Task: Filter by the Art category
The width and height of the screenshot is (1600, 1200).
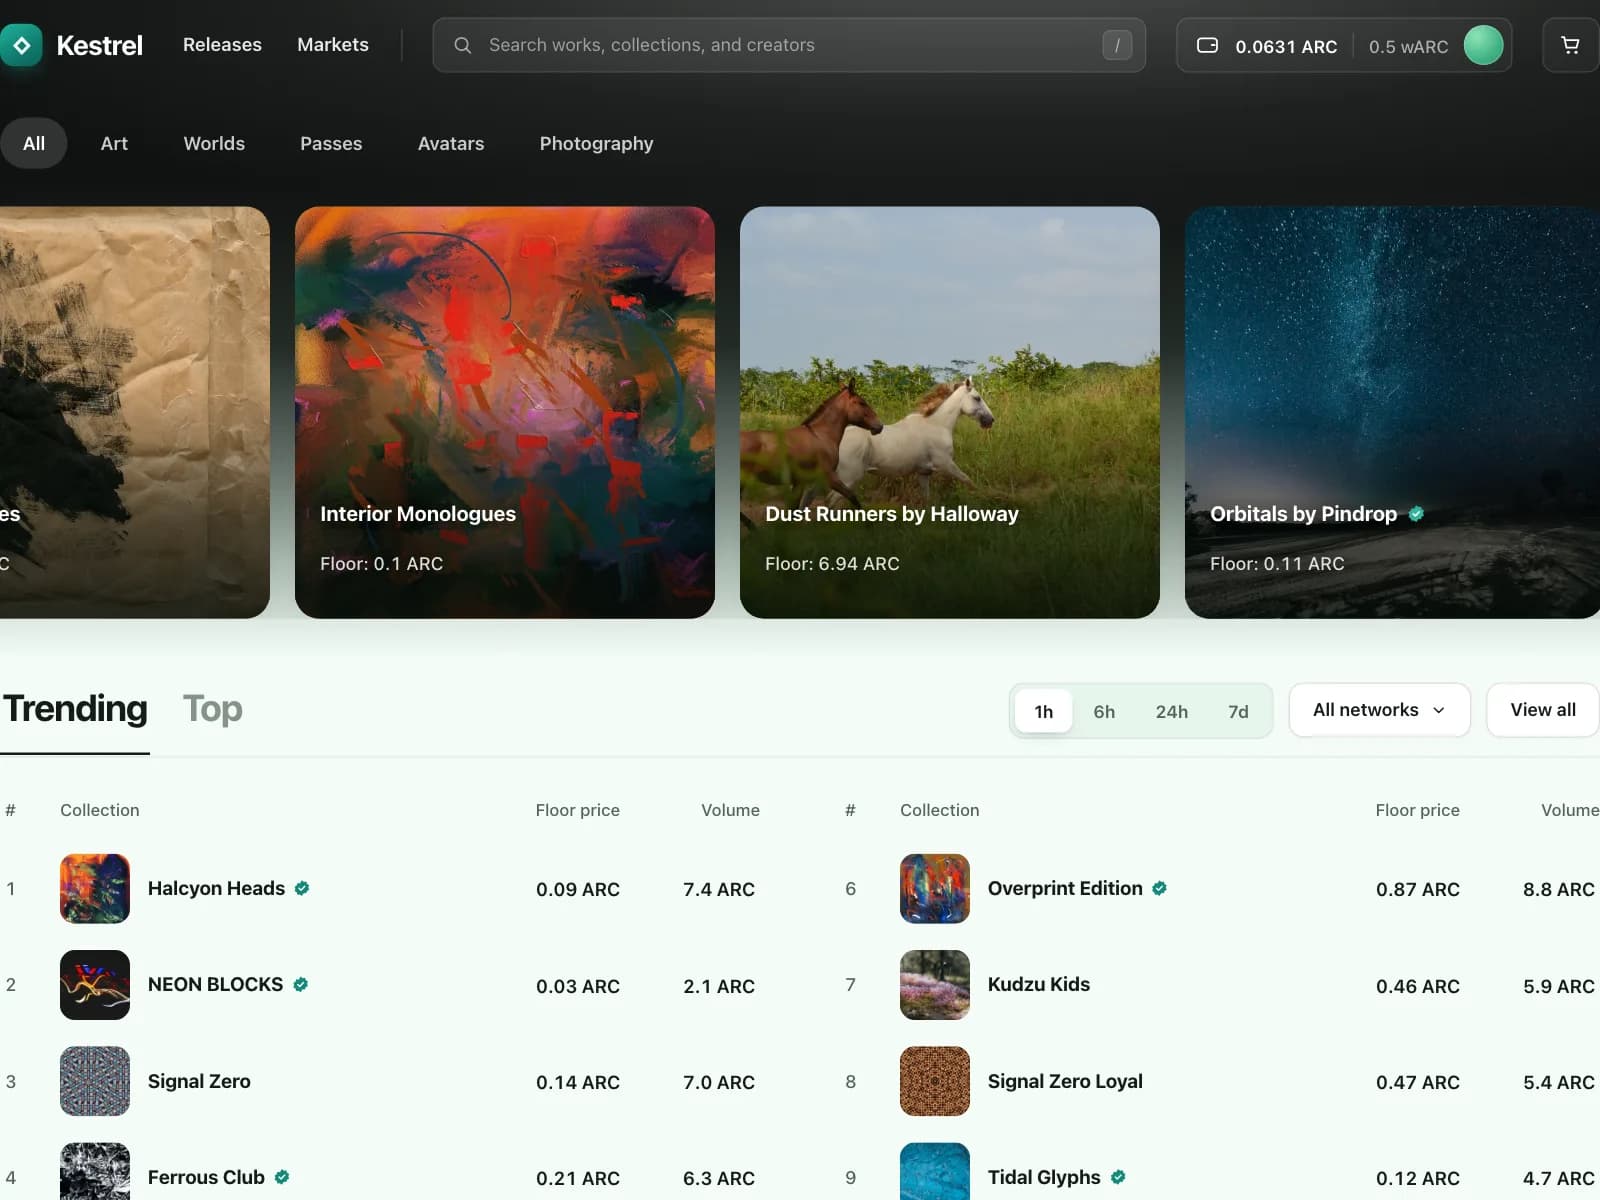Action: [x=114, y=143]
